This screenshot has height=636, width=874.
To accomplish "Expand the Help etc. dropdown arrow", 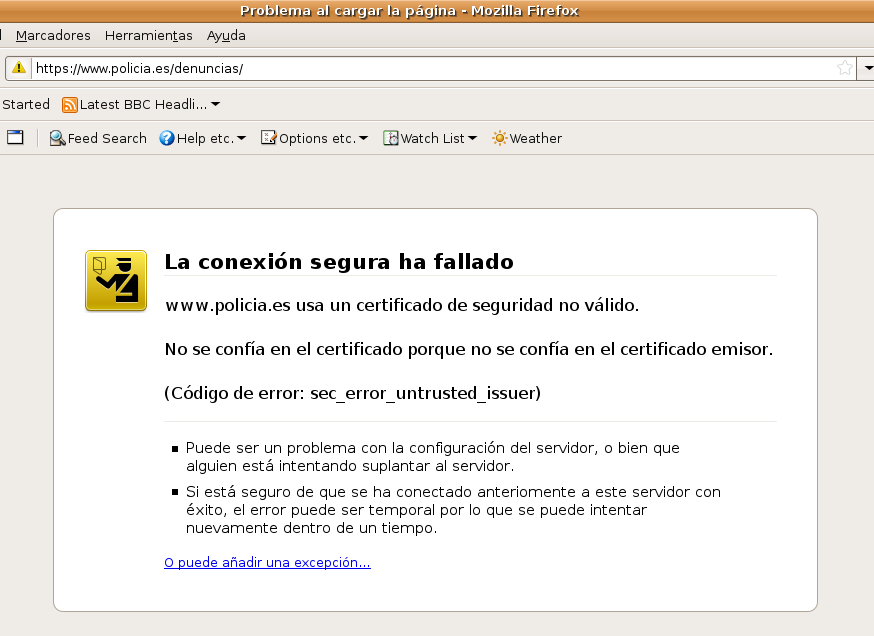I will coord(241,138).
